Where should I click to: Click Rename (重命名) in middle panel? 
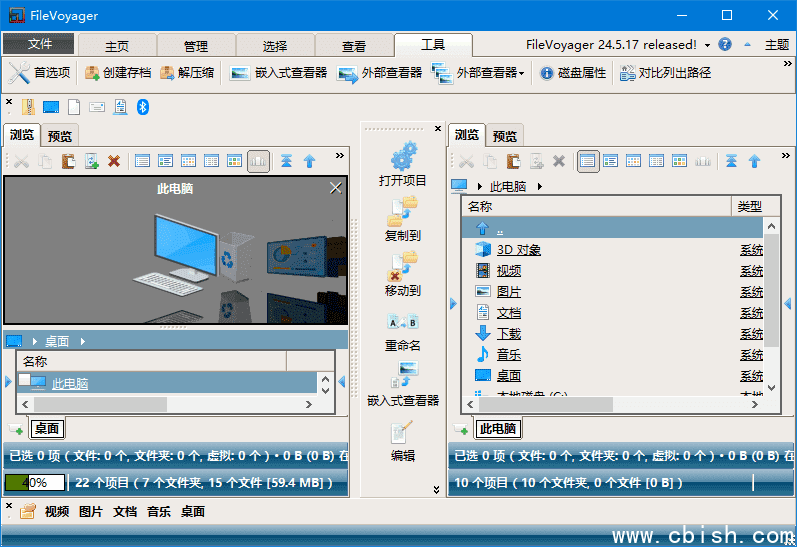[403, 332]
